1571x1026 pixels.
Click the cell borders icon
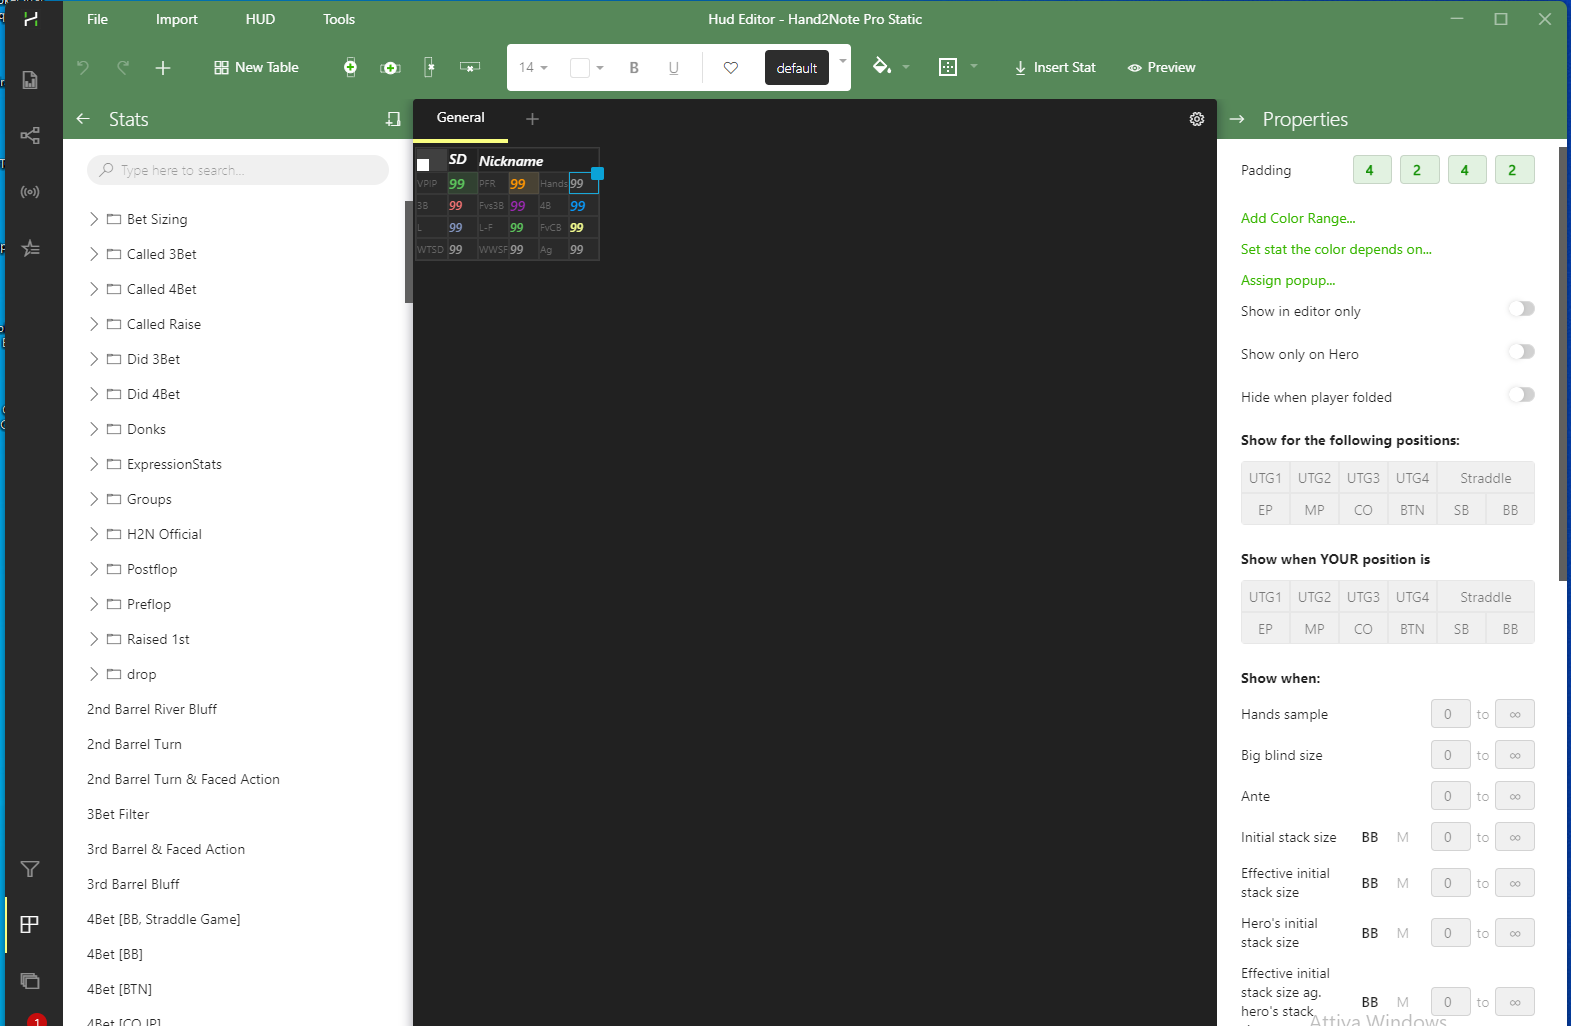pyautogui.click(x=948, y=67)
